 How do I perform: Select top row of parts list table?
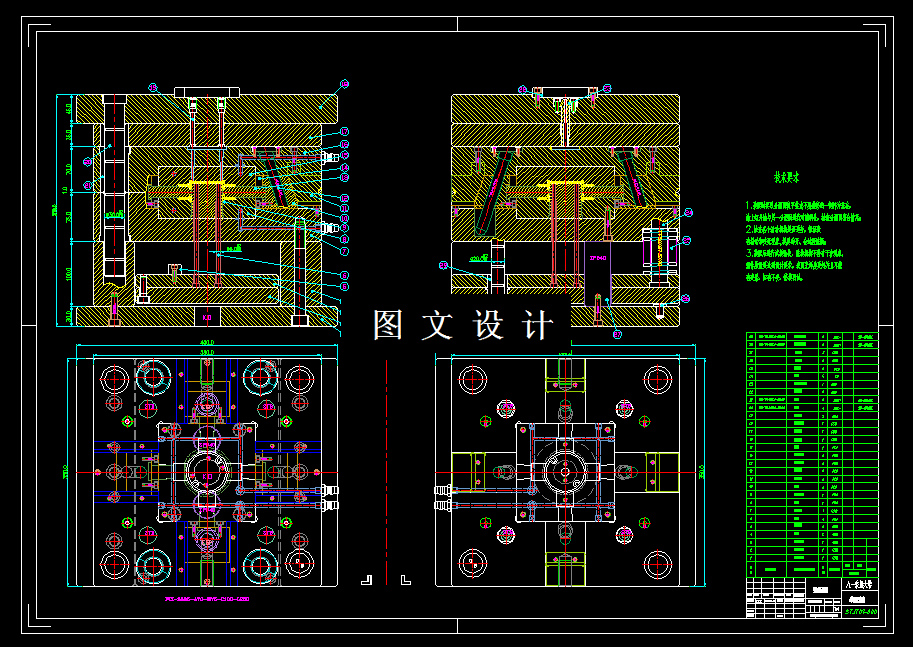click(x=812, y=337)
